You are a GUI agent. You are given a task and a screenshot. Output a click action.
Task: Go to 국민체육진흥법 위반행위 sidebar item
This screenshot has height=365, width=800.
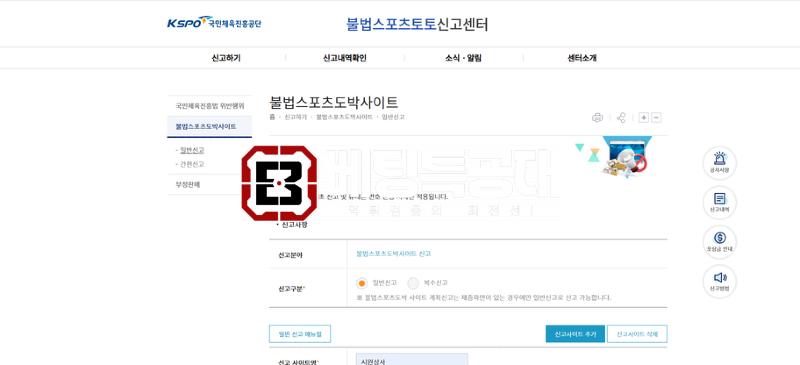tap(210, 106)
